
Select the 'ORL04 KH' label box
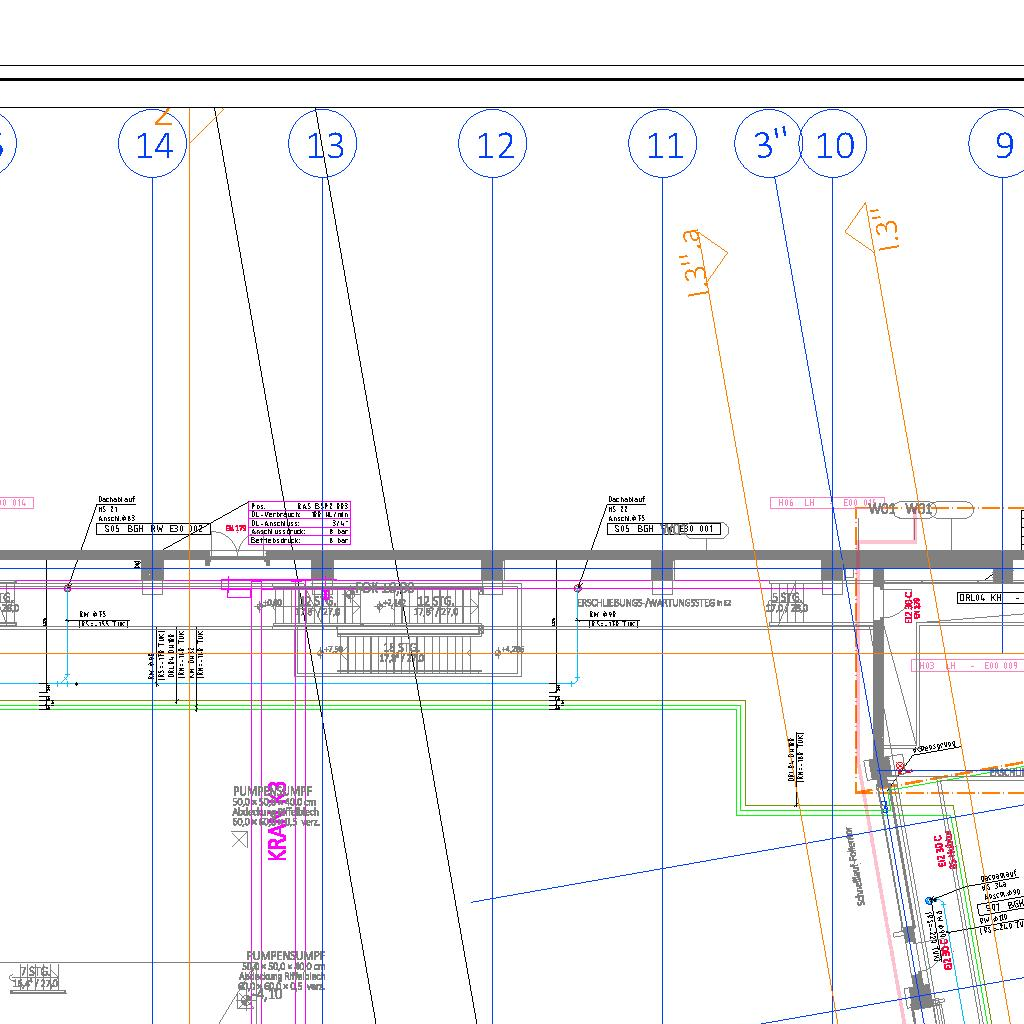point(990,598)
